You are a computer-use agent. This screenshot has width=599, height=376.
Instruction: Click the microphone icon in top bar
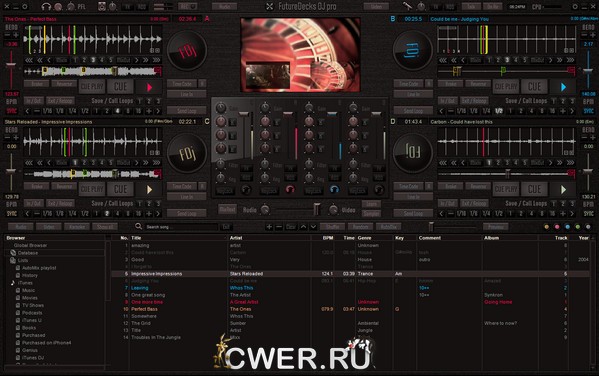pos(408,6)
